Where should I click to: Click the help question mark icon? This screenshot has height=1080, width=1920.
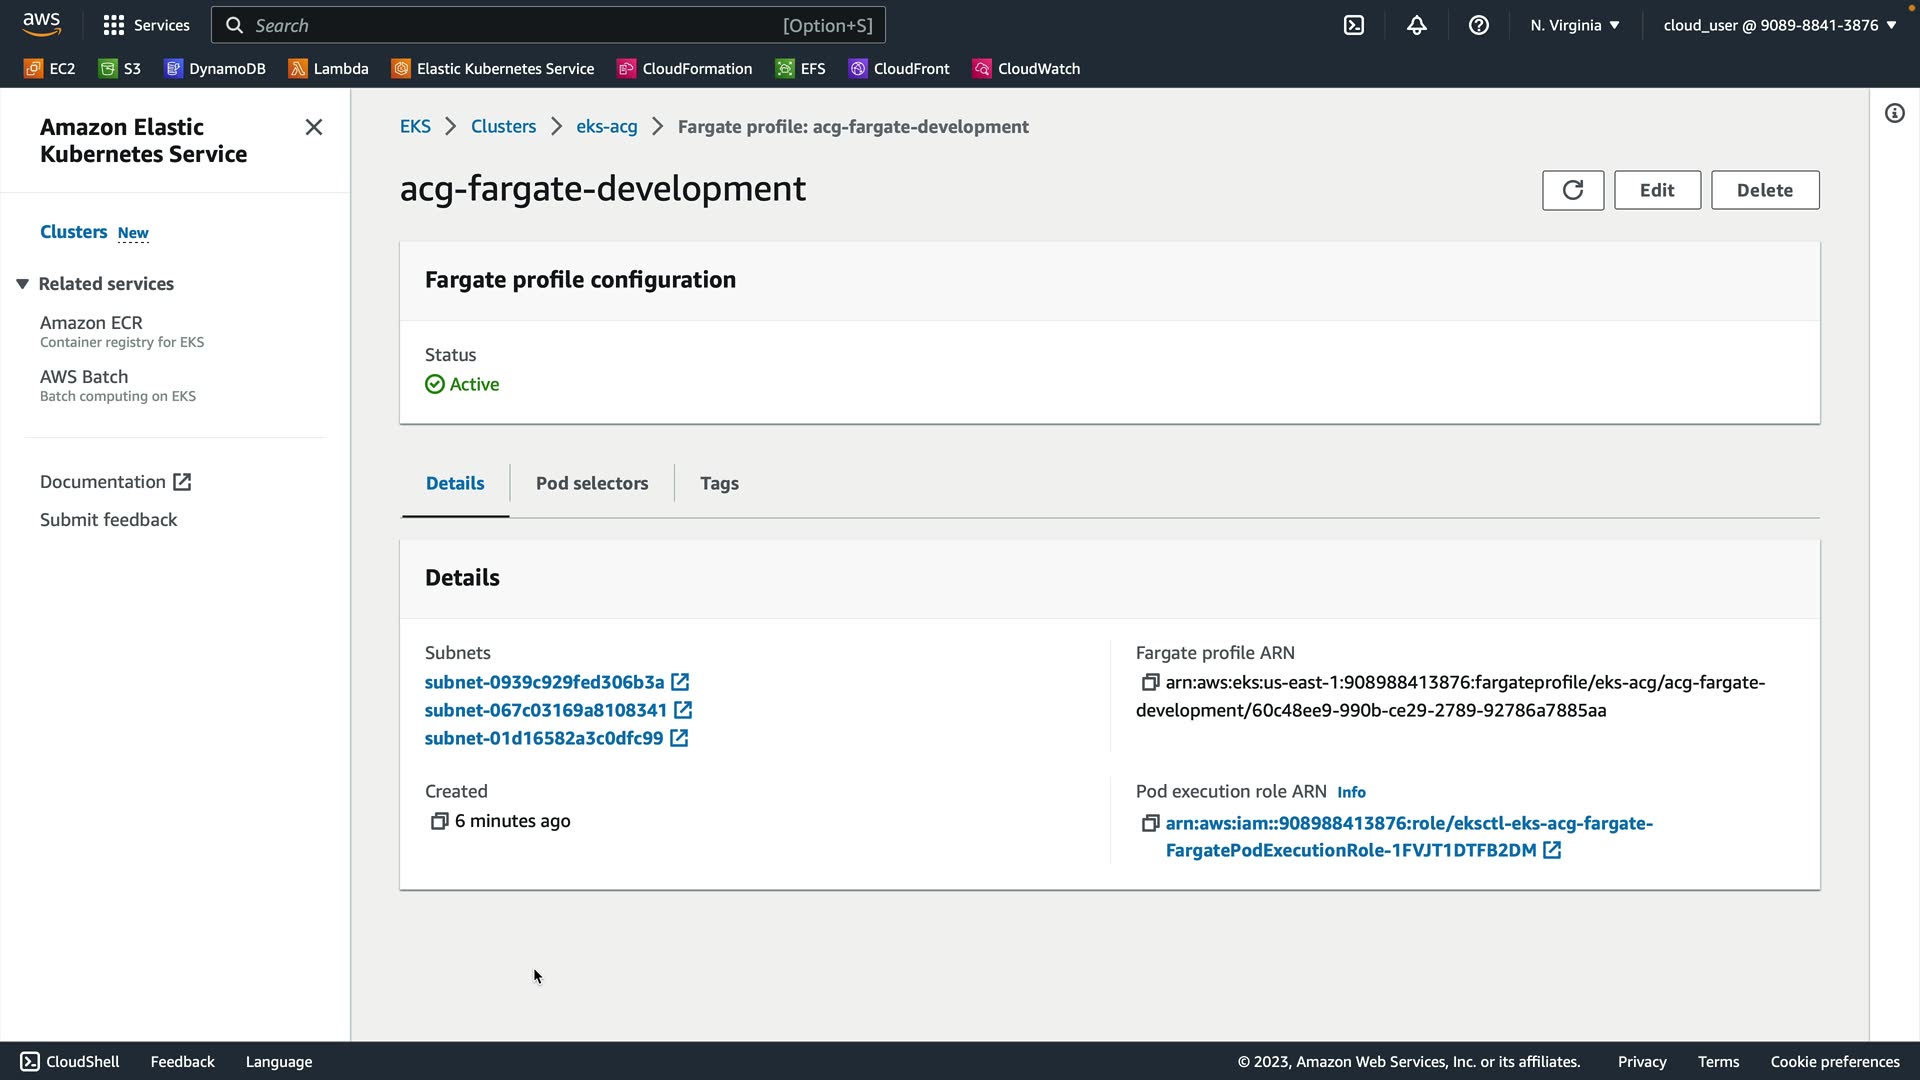click(1478, 25)
